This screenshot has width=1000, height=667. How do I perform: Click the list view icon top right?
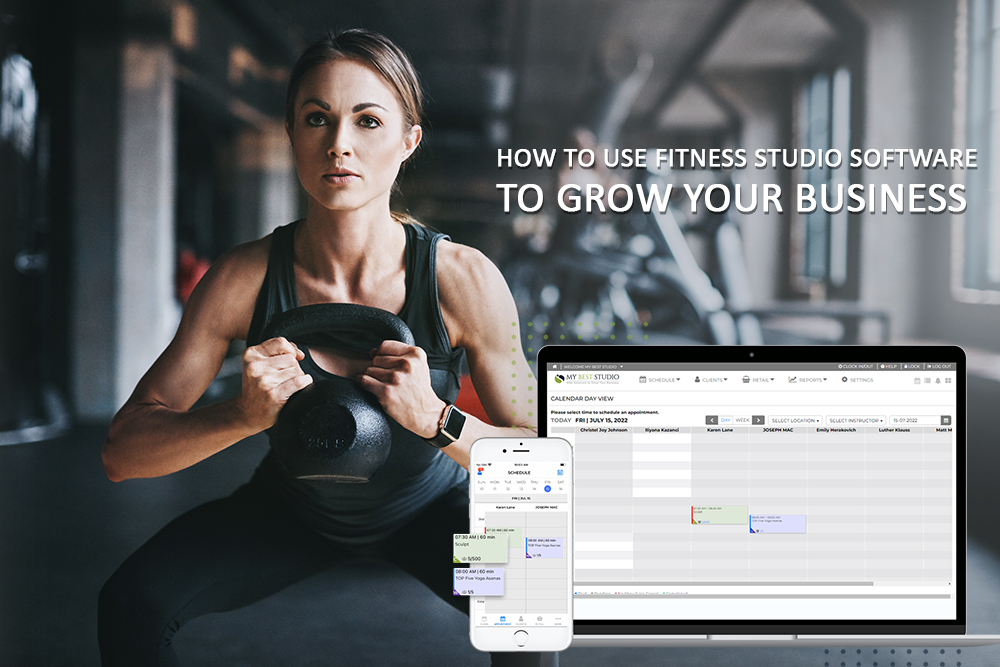click(927, 381)
